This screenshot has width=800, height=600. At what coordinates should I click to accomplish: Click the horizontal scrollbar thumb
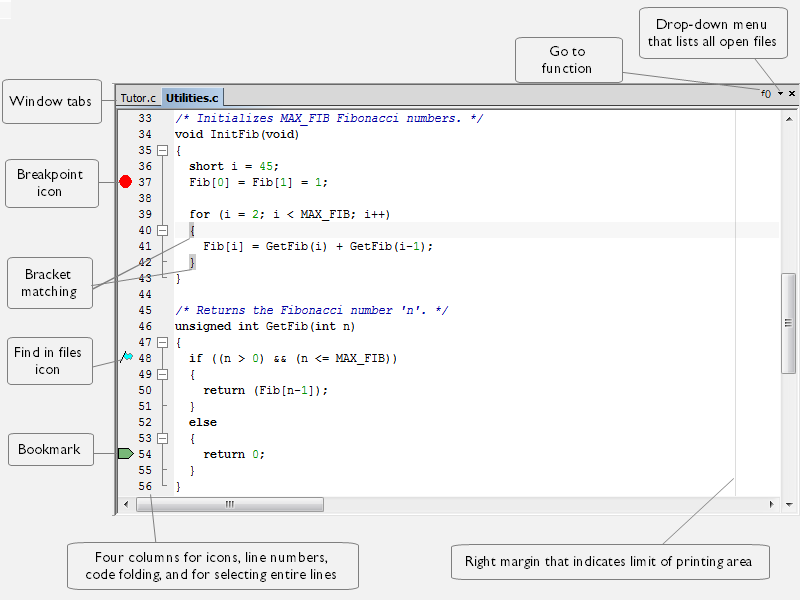pos(229,505)
